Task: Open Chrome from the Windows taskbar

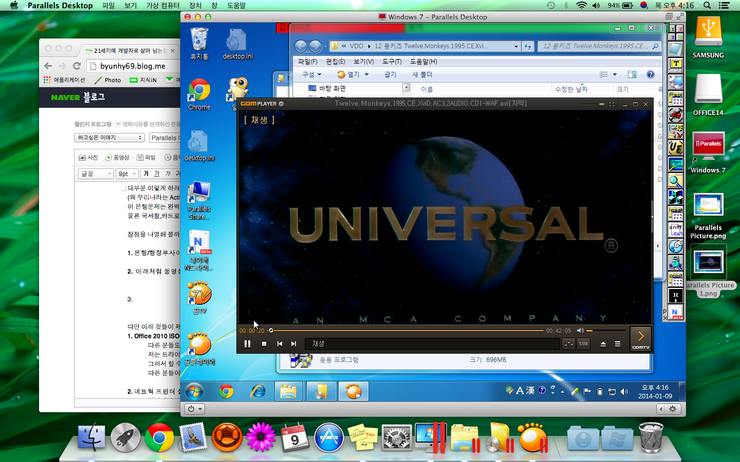Action: 226,391
